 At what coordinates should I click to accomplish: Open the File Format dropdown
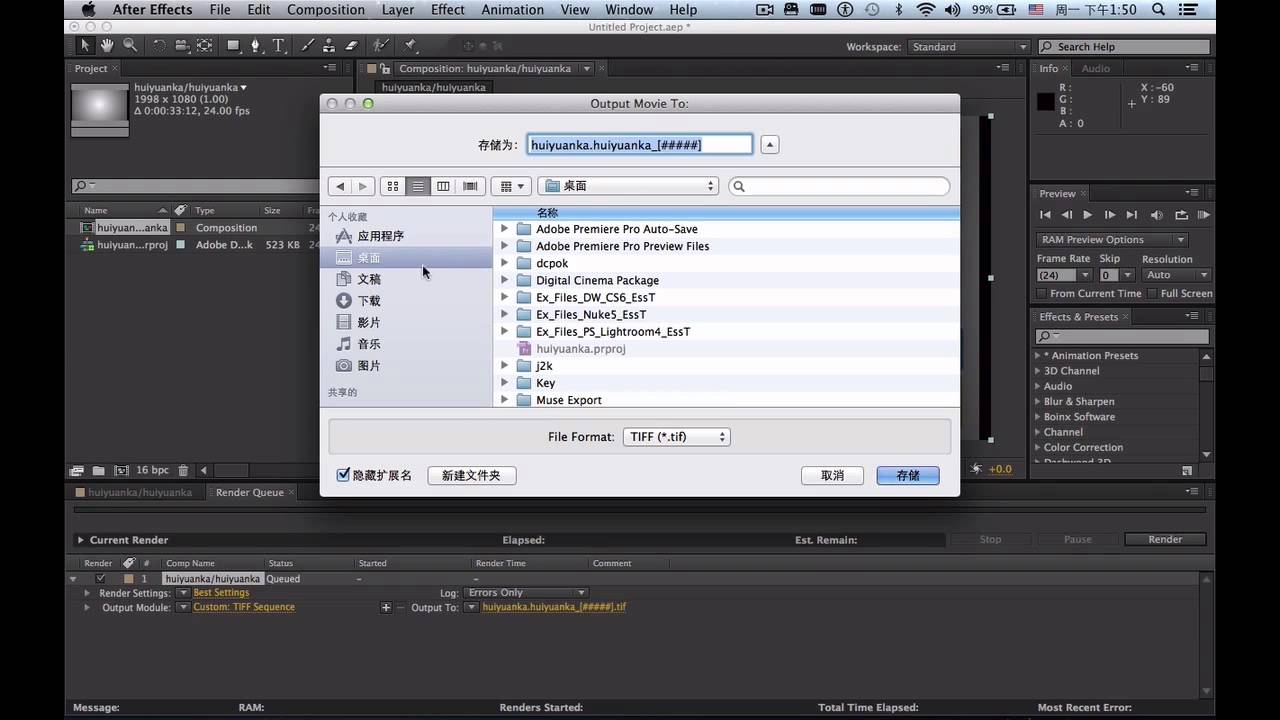[x=677, y=437]
